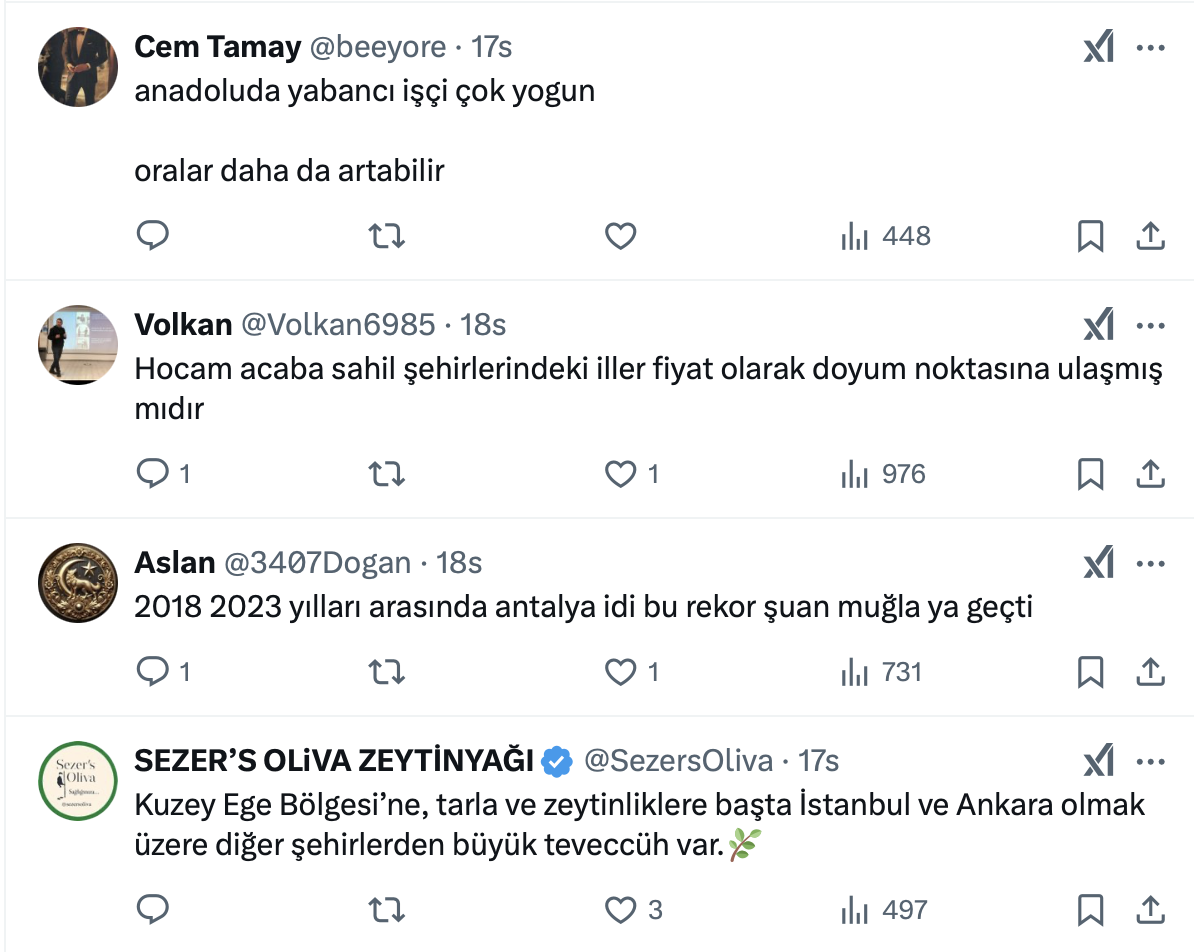Share Aslan's tweet
This screenshot has width=1194, height=952.
1150,672
